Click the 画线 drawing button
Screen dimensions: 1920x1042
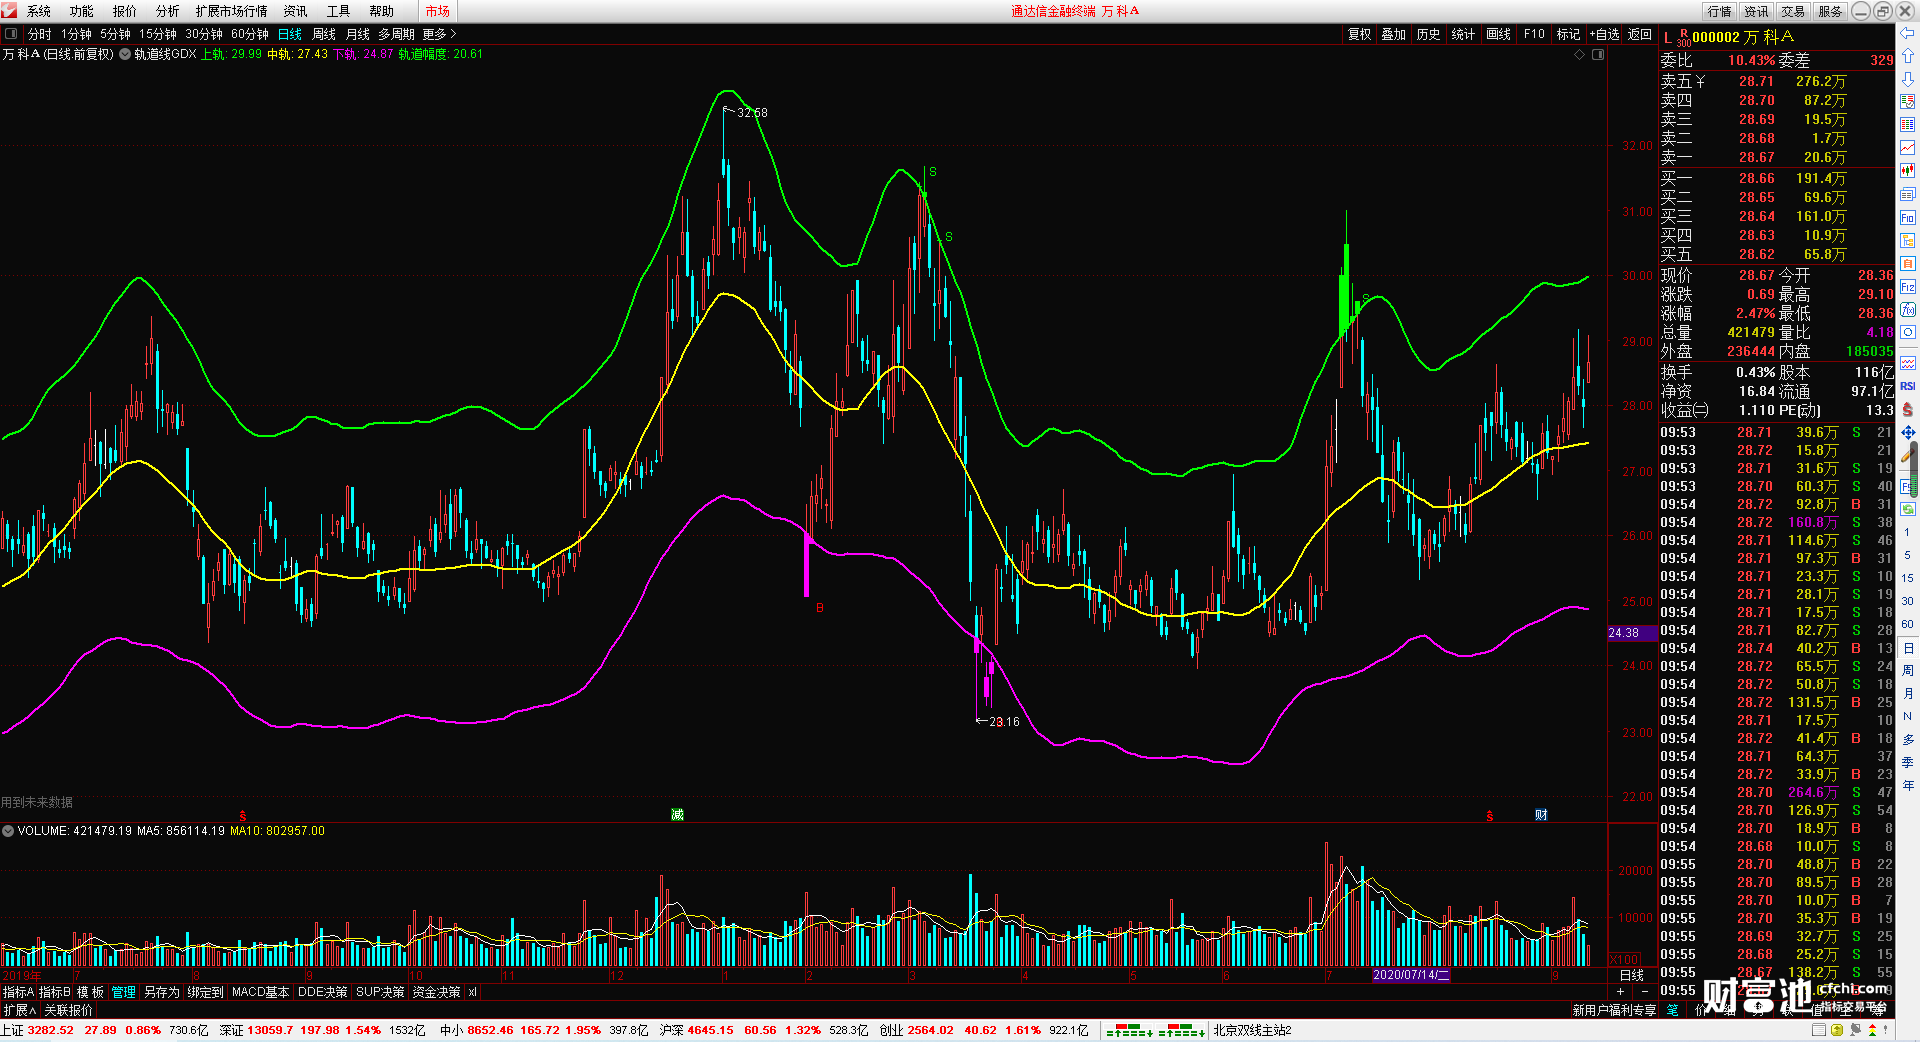point(1499,34)
